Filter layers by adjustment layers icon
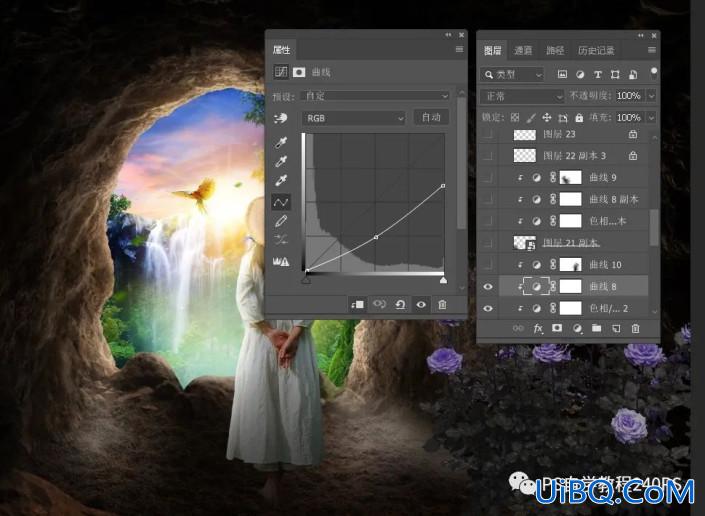The width and height of the screenshot is (705, 516). click(x=580, y=74)
